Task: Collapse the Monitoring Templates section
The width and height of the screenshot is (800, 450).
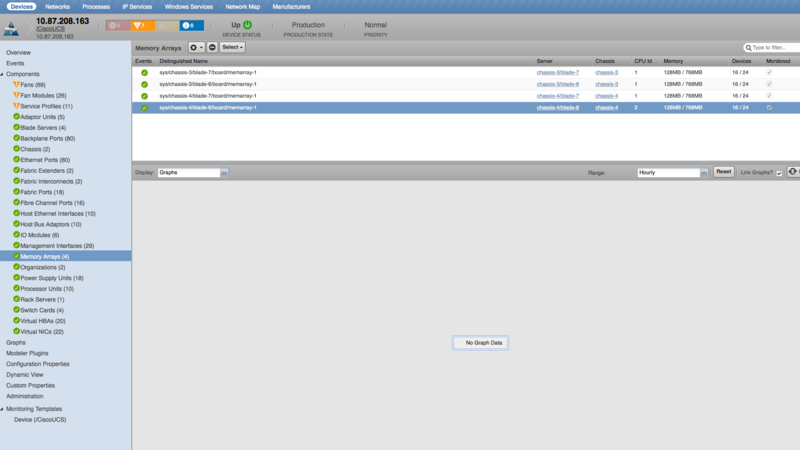Action: point(2,409)
